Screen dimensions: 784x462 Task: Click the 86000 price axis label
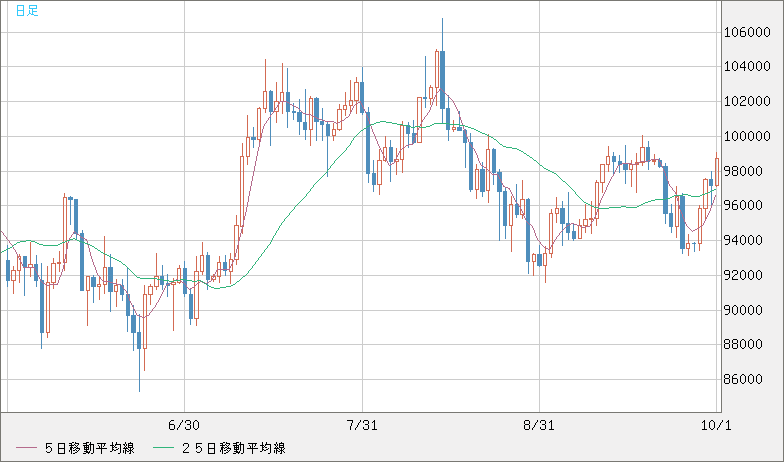(x=747, y=380)
